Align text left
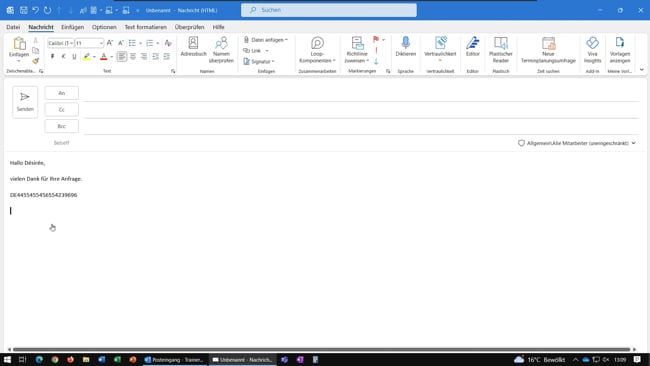Viewport: 650px width, 366px height. [122, 56]
